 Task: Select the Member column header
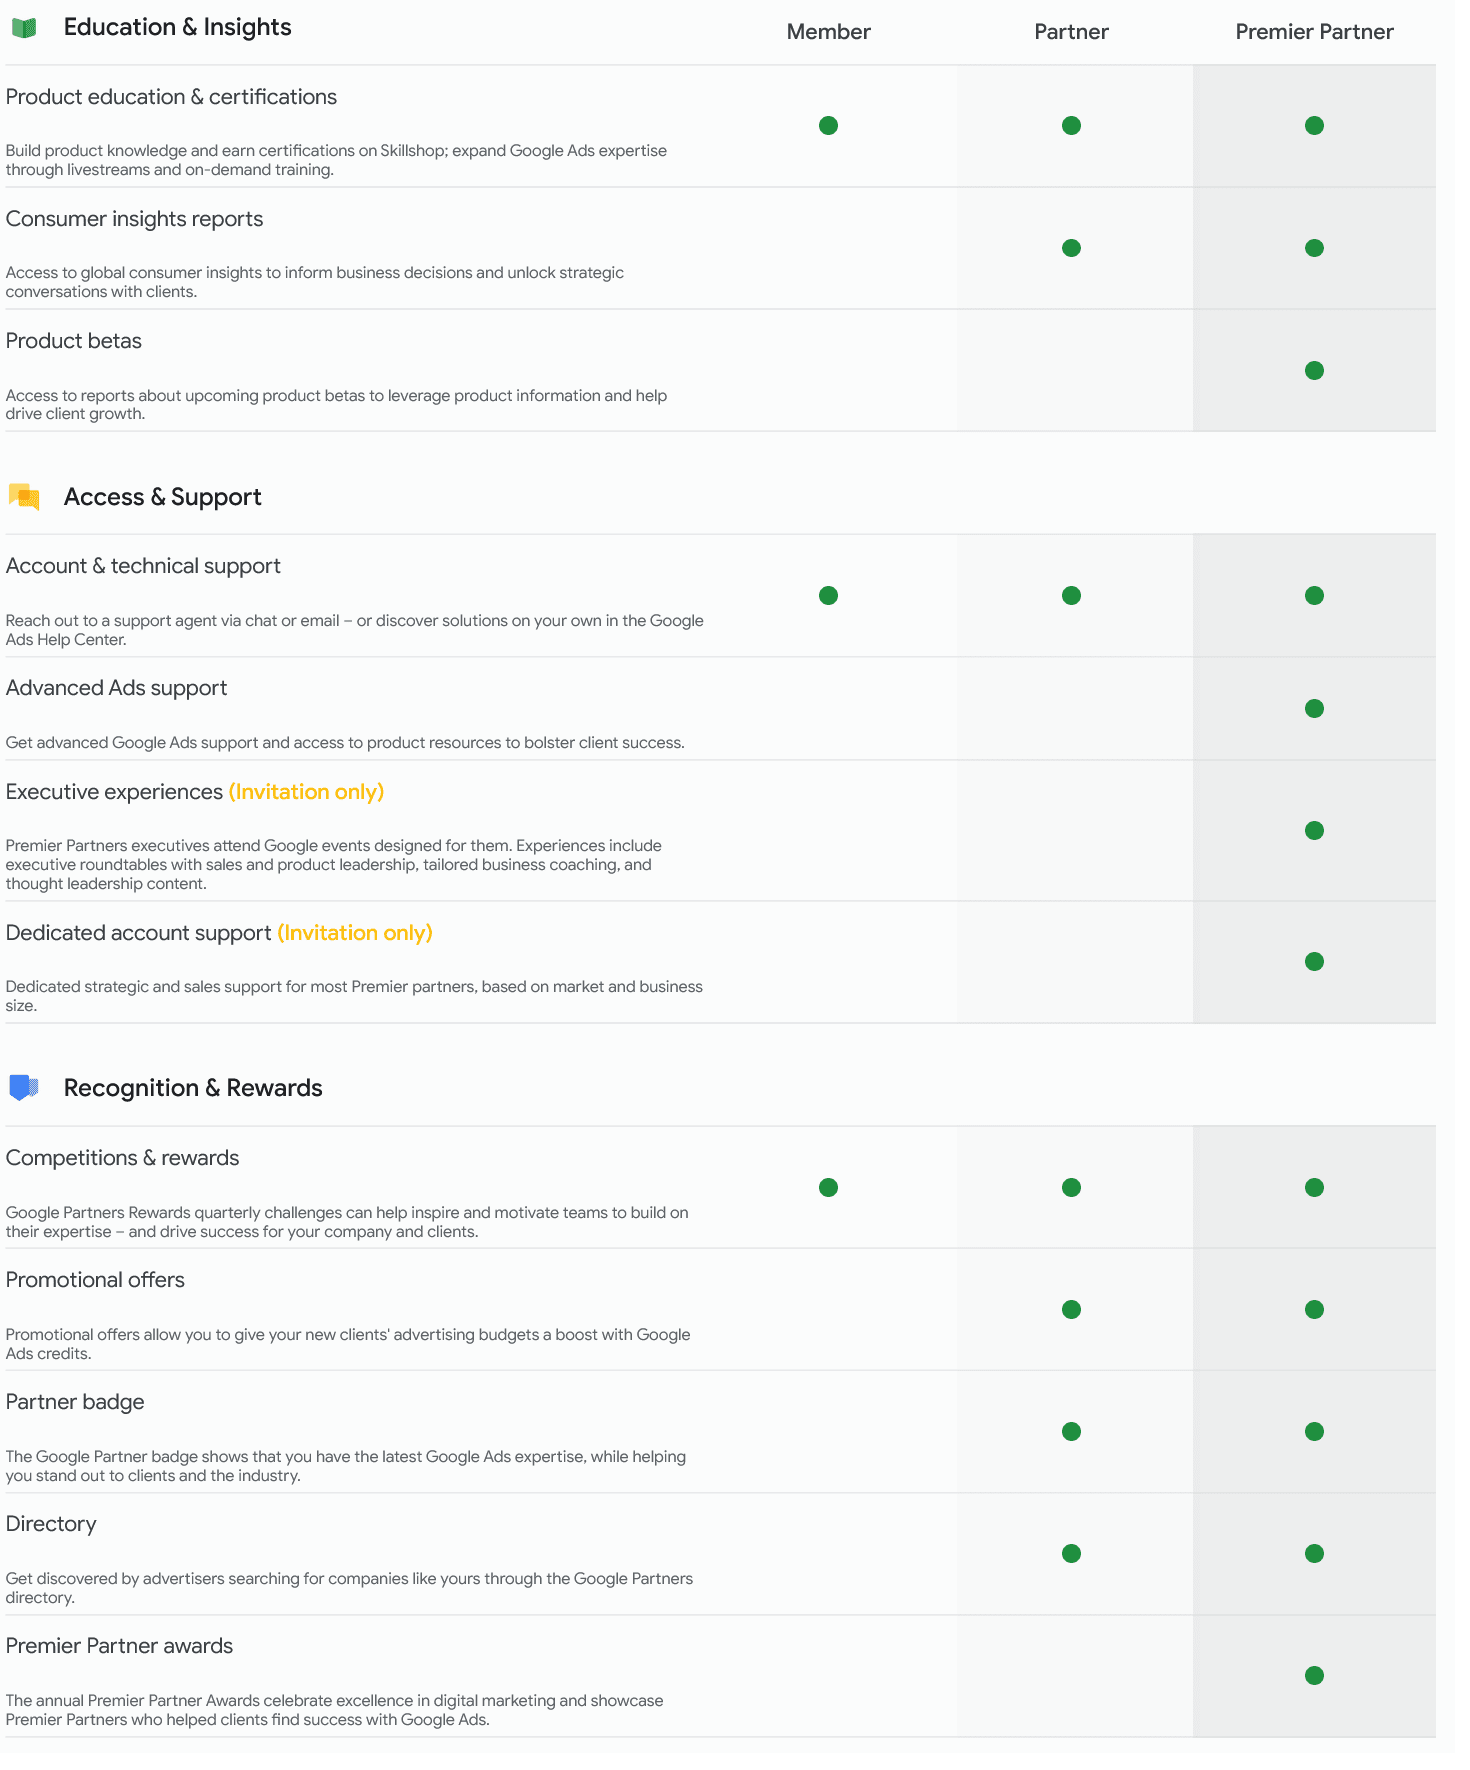point(828,32)
